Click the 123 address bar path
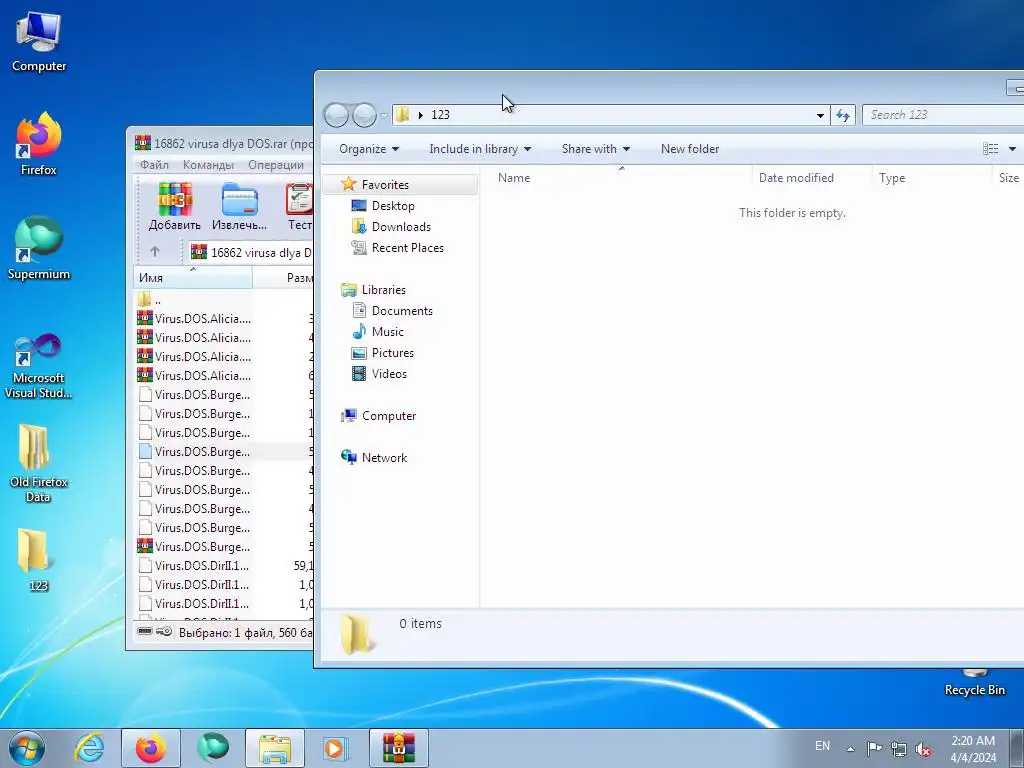This screenshot has height=768, width=1024. coord(440,115)
